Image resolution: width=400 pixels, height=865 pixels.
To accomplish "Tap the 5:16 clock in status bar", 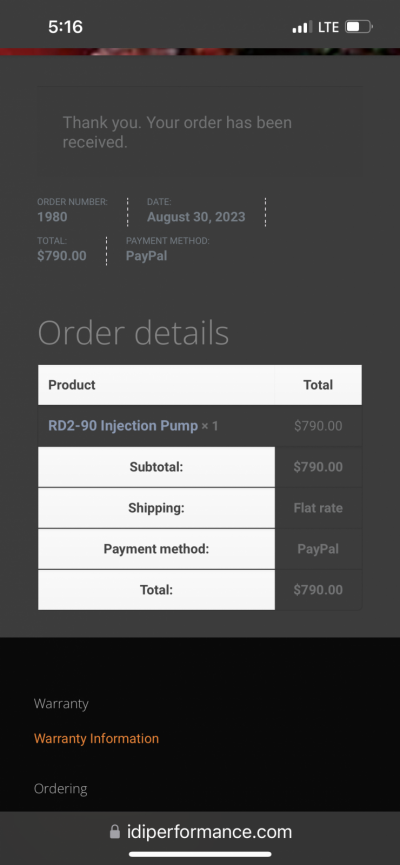I will [x=65, y=26].
